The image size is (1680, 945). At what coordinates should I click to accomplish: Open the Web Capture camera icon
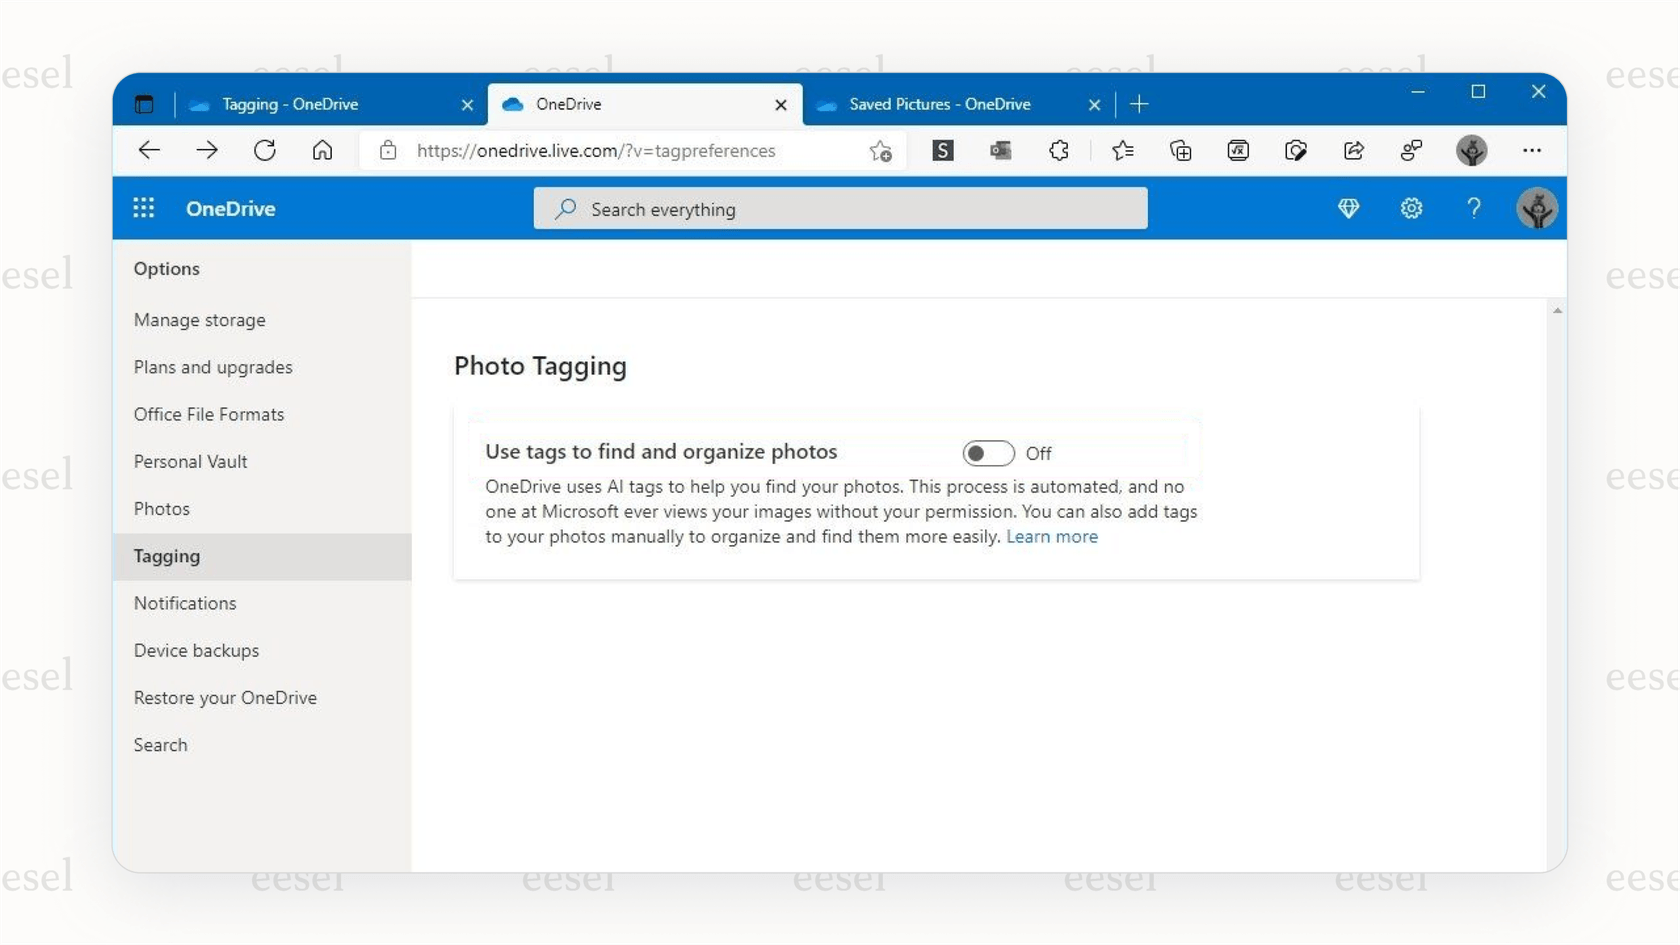[x=1296, y=150]
